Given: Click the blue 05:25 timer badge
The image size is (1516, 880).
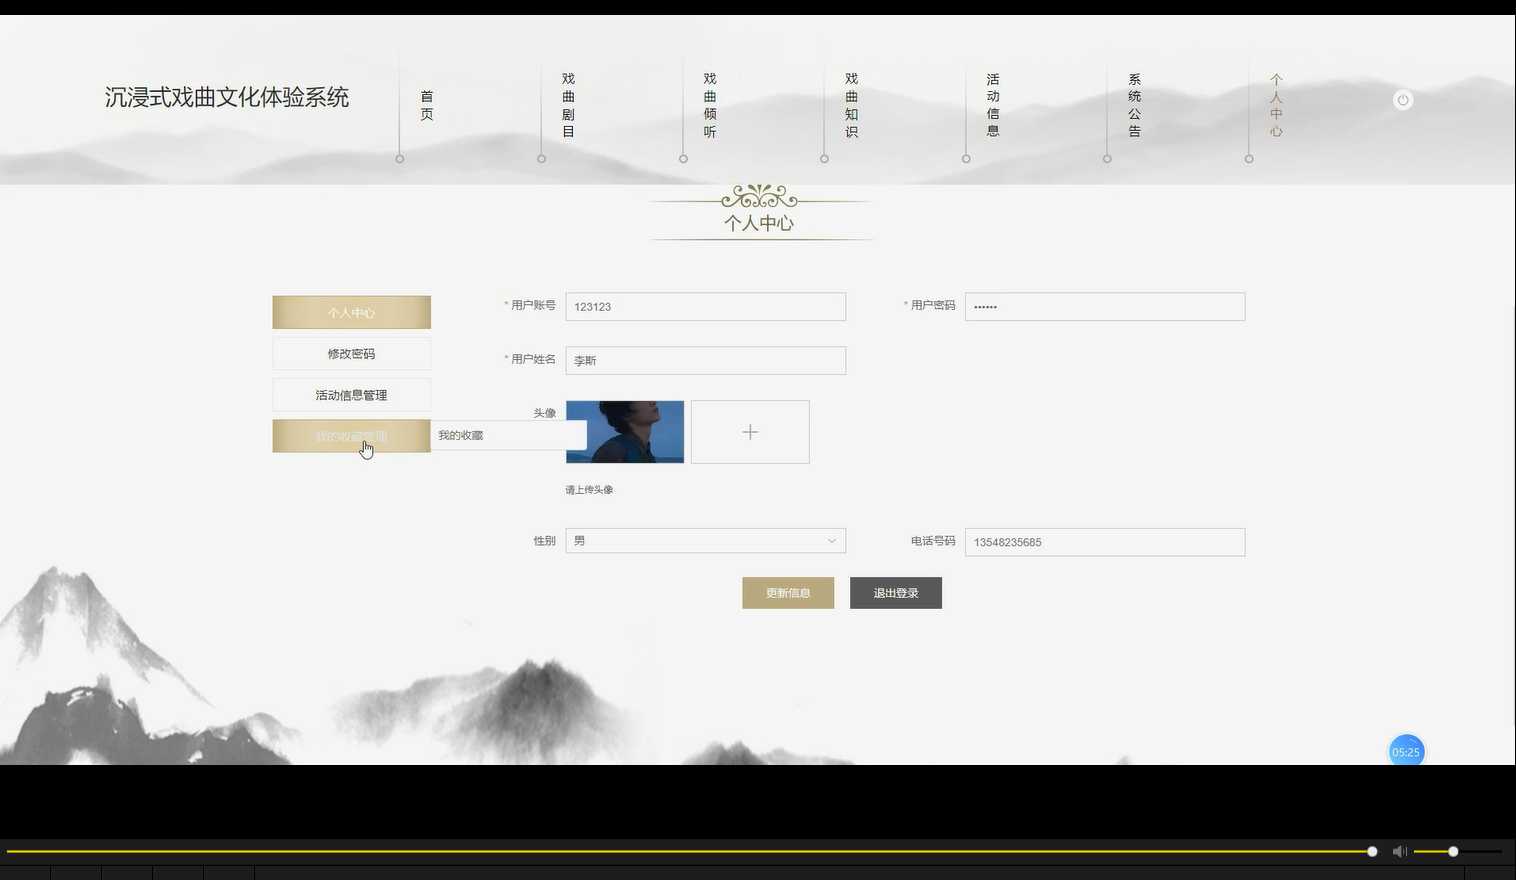Looking at the screenshot, I should [1405, 750].
